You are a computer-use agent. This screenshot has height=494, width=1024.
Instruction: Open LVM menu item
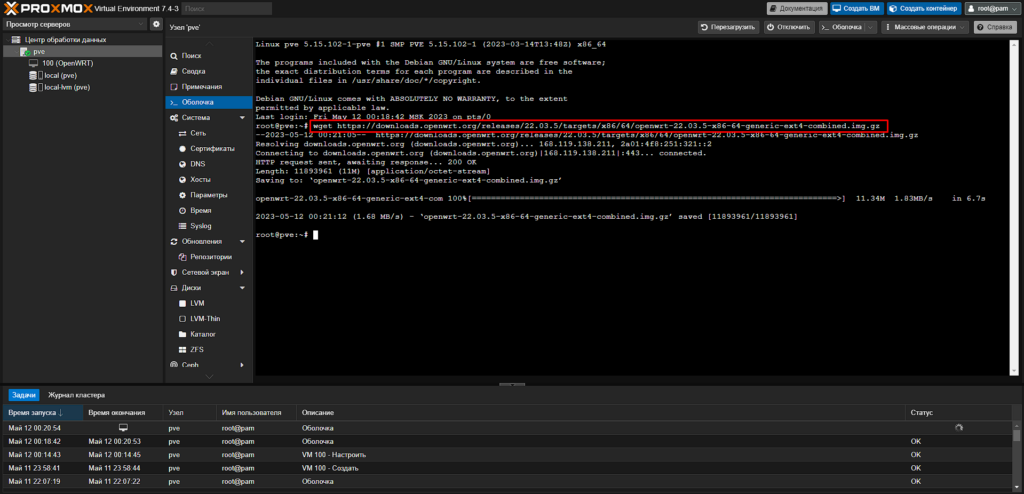[197, 304]
